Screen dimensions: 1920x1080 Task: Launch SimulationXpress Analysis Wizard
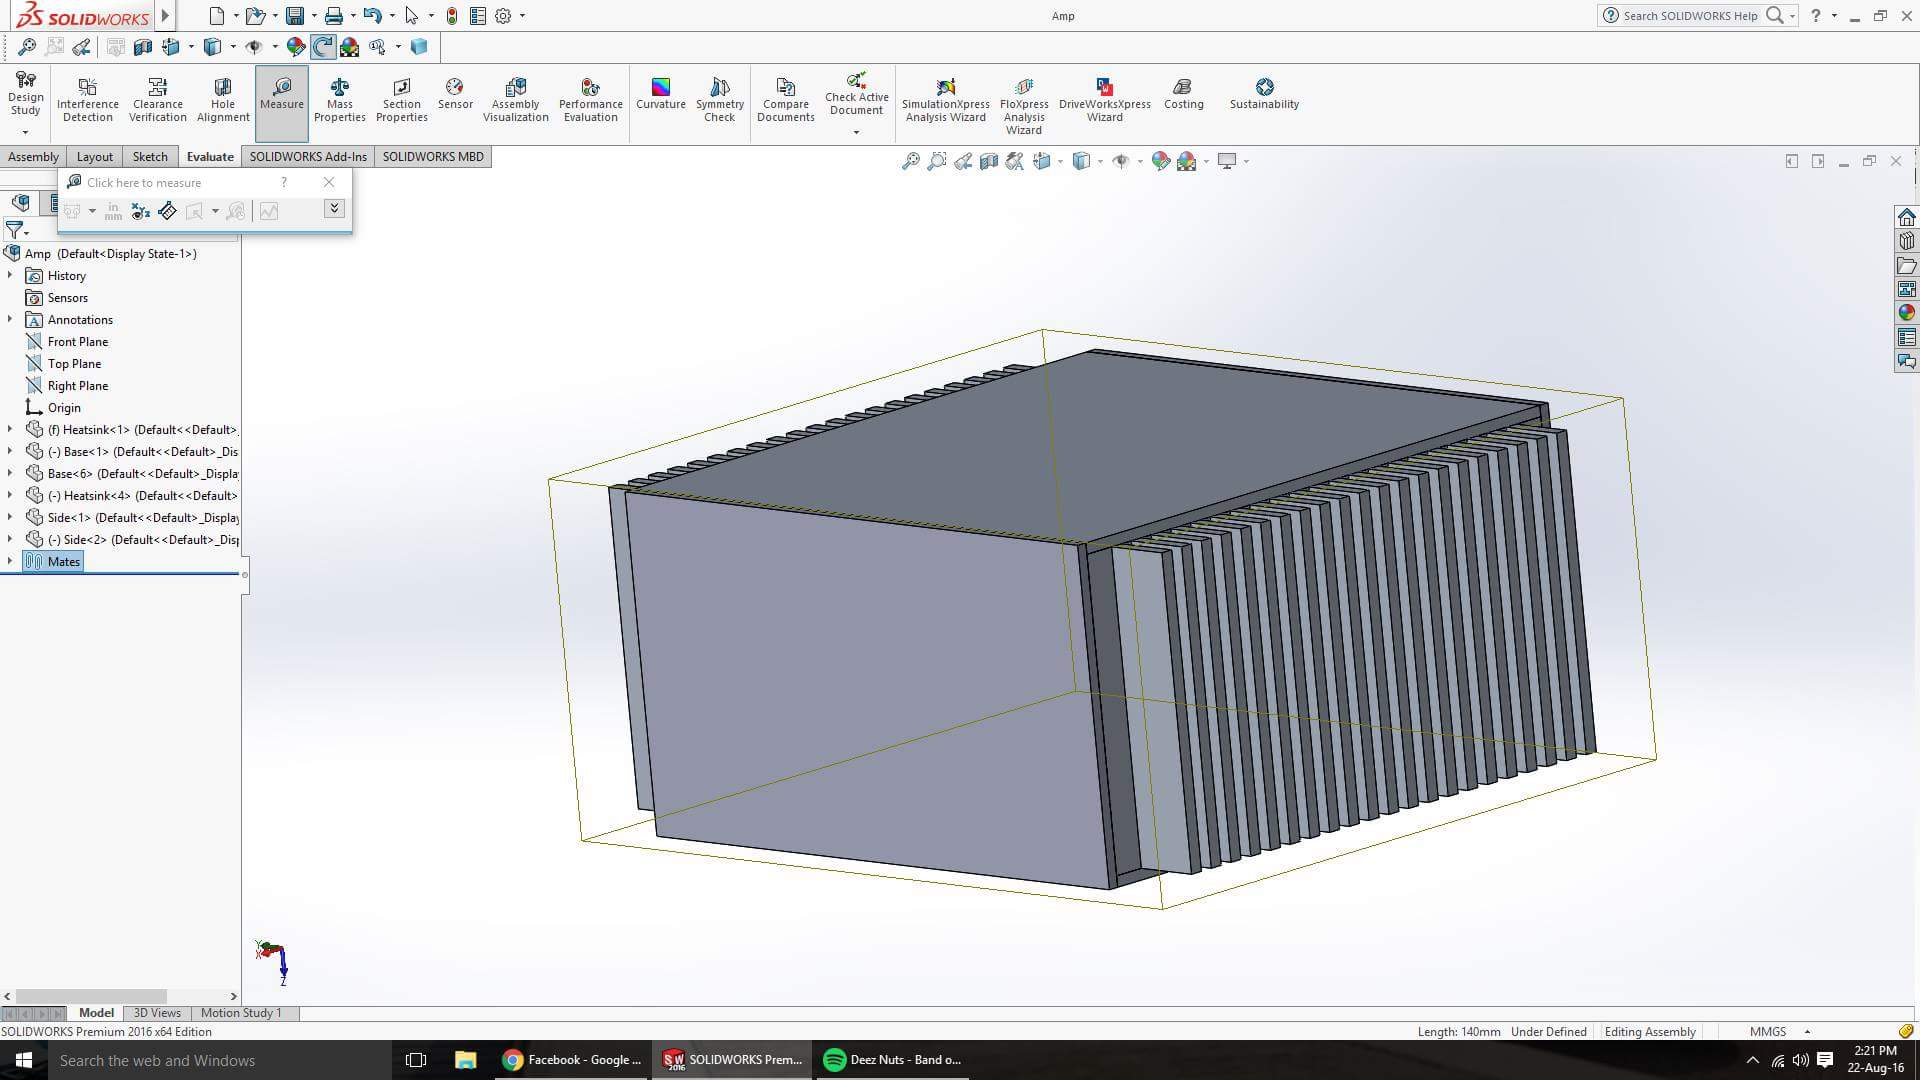point(946,100)
